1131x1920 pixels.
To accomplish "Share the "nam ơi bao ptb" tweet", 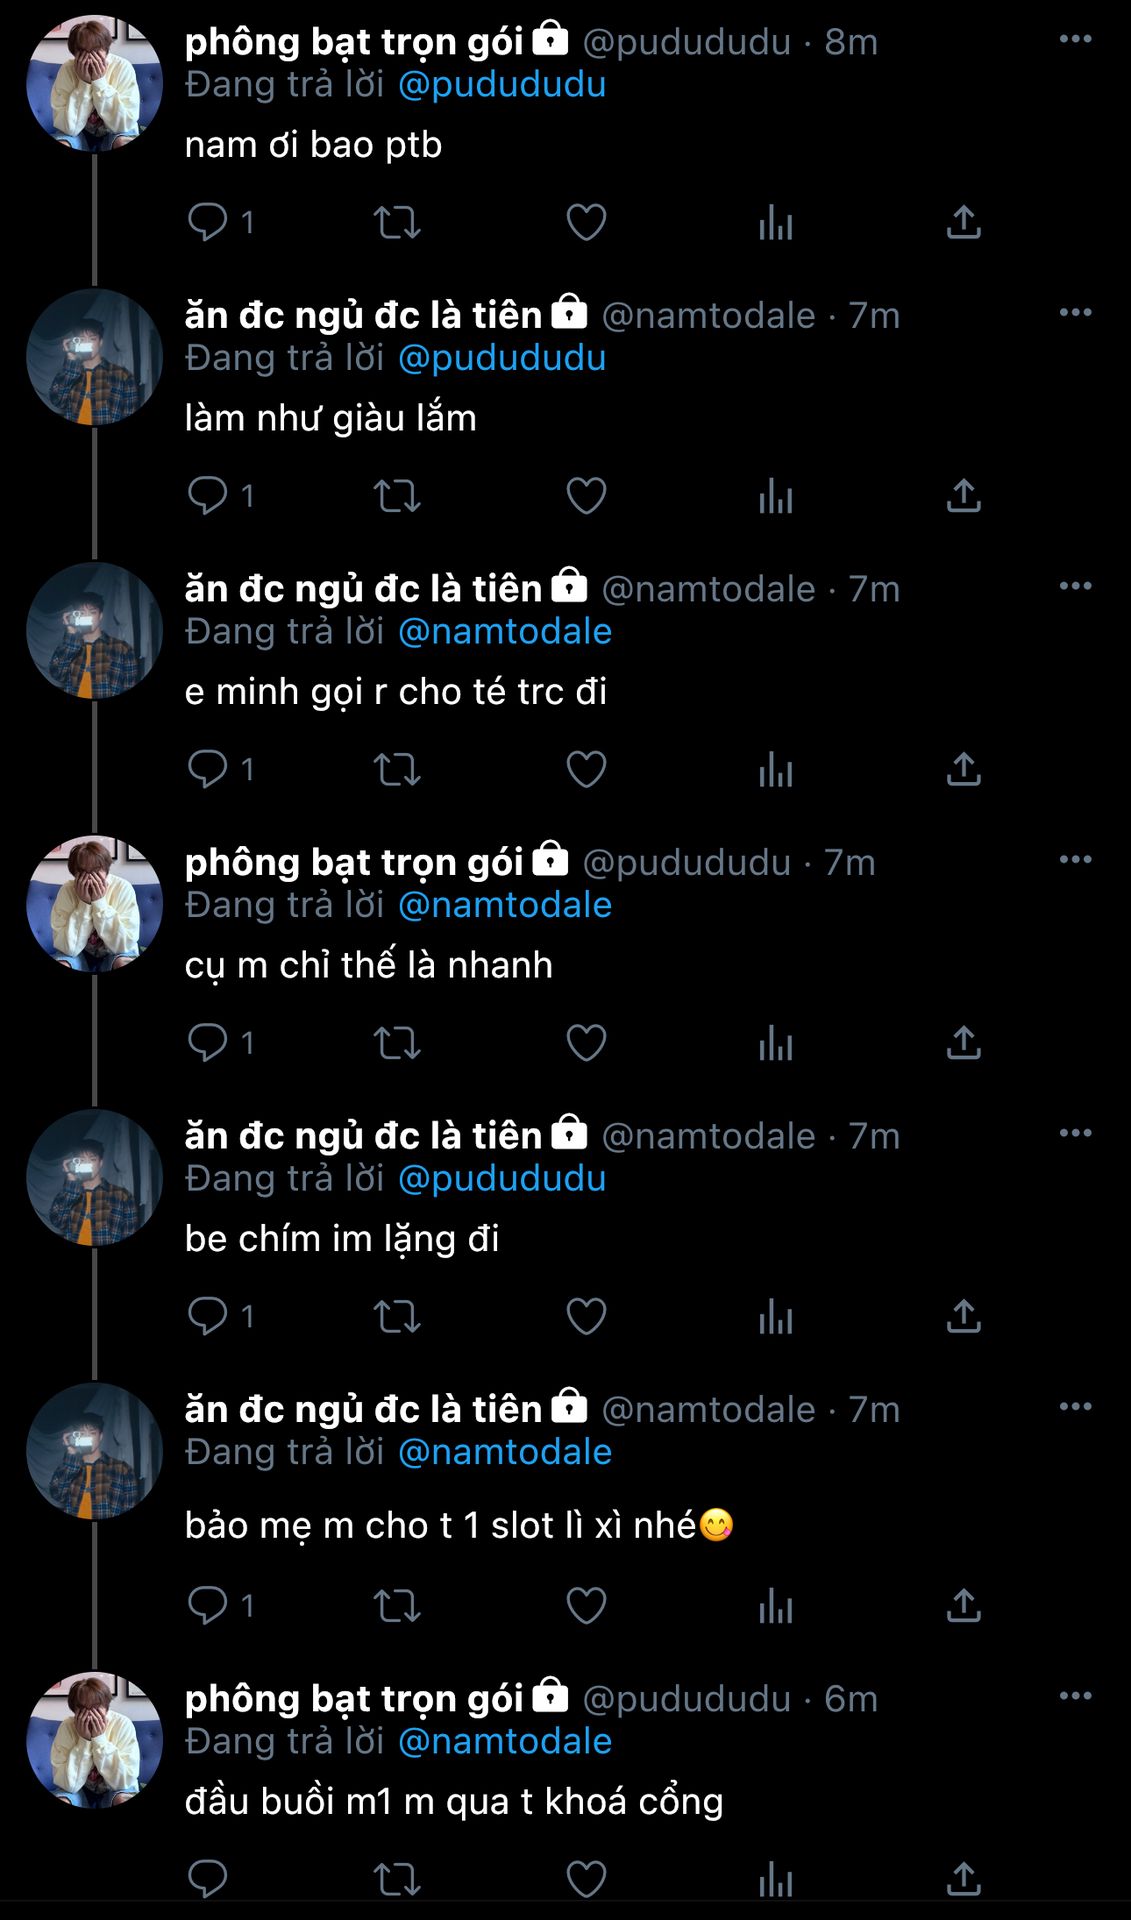I will point(963,222).
